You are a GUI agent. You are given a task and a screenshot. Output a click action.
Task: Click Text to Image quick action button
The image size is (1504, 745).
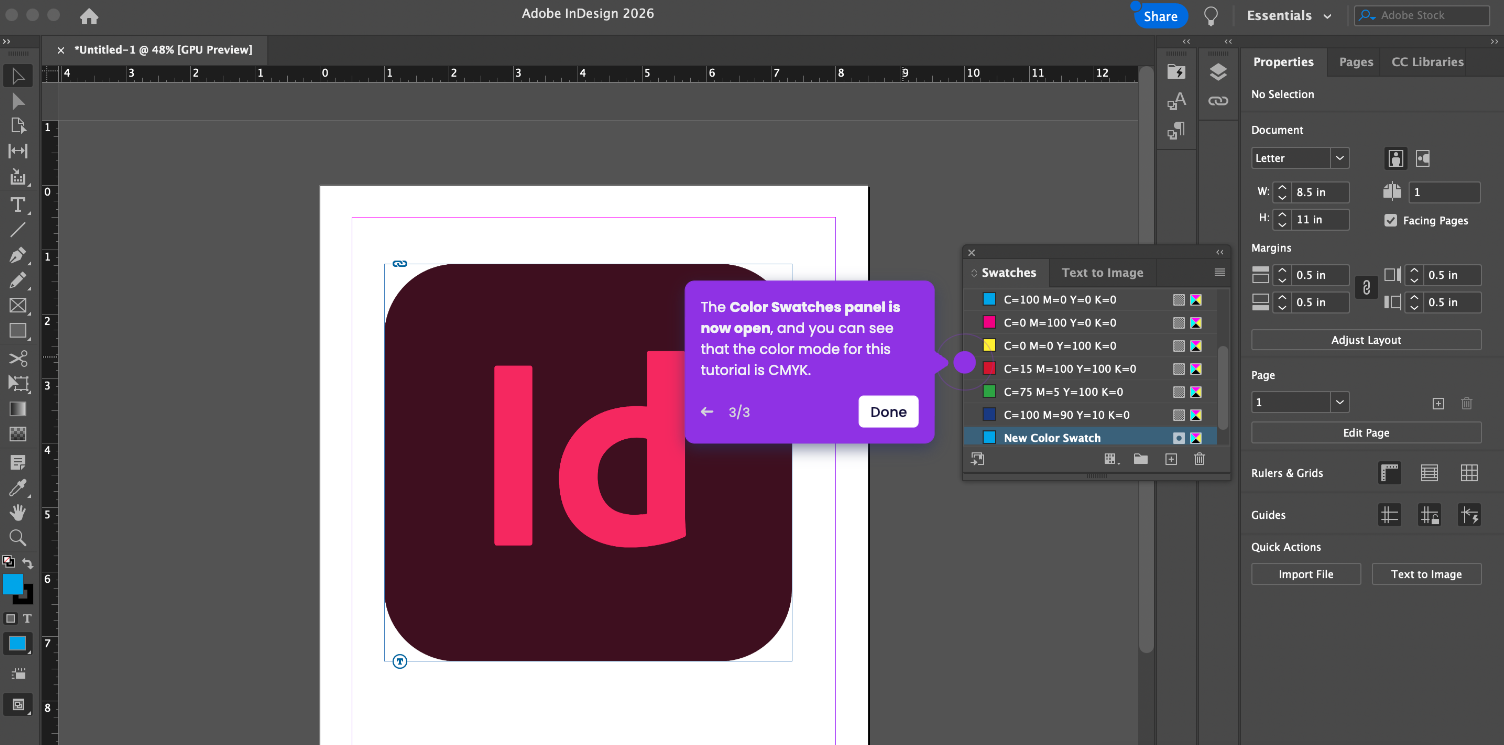click(1426, 574)
